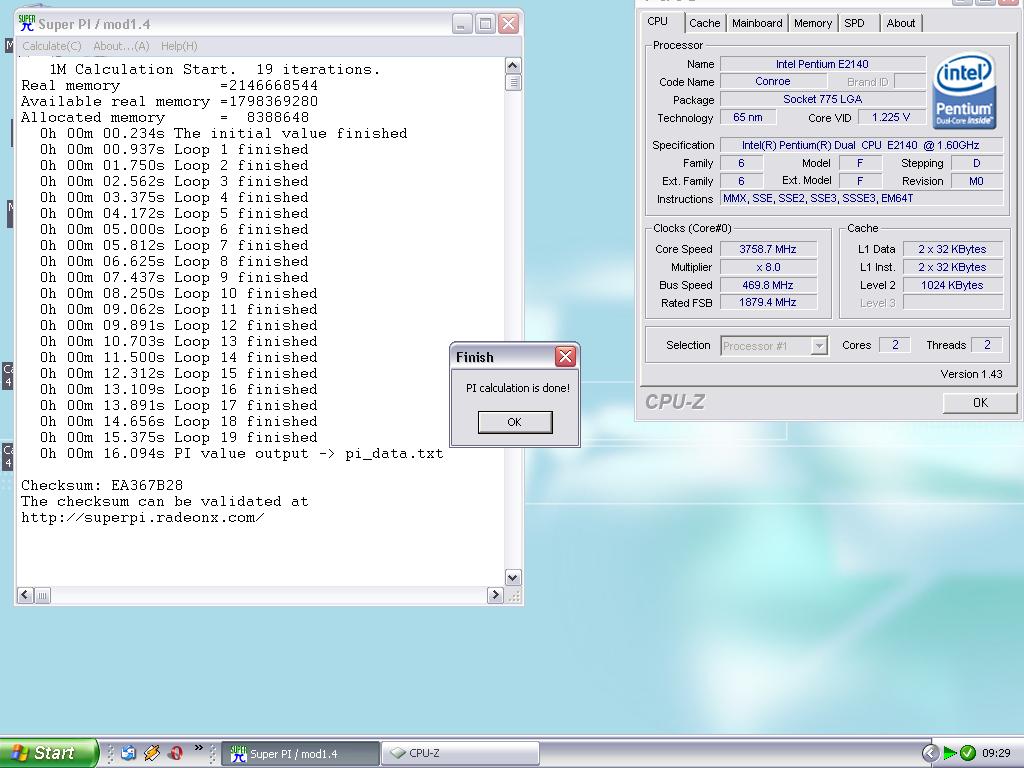Click the CPU-Z taskbar button
The image size is (1024, 768).
pyautogui.click(x=460, y=754)
